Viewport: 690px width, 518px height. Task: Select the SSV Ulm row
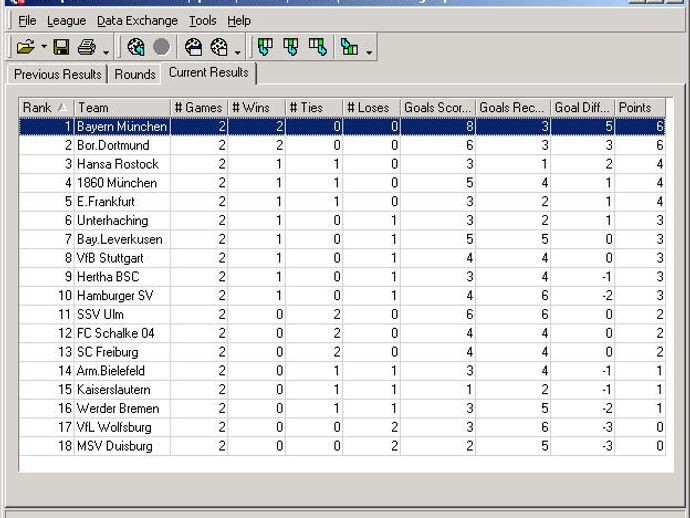[342, 315]
